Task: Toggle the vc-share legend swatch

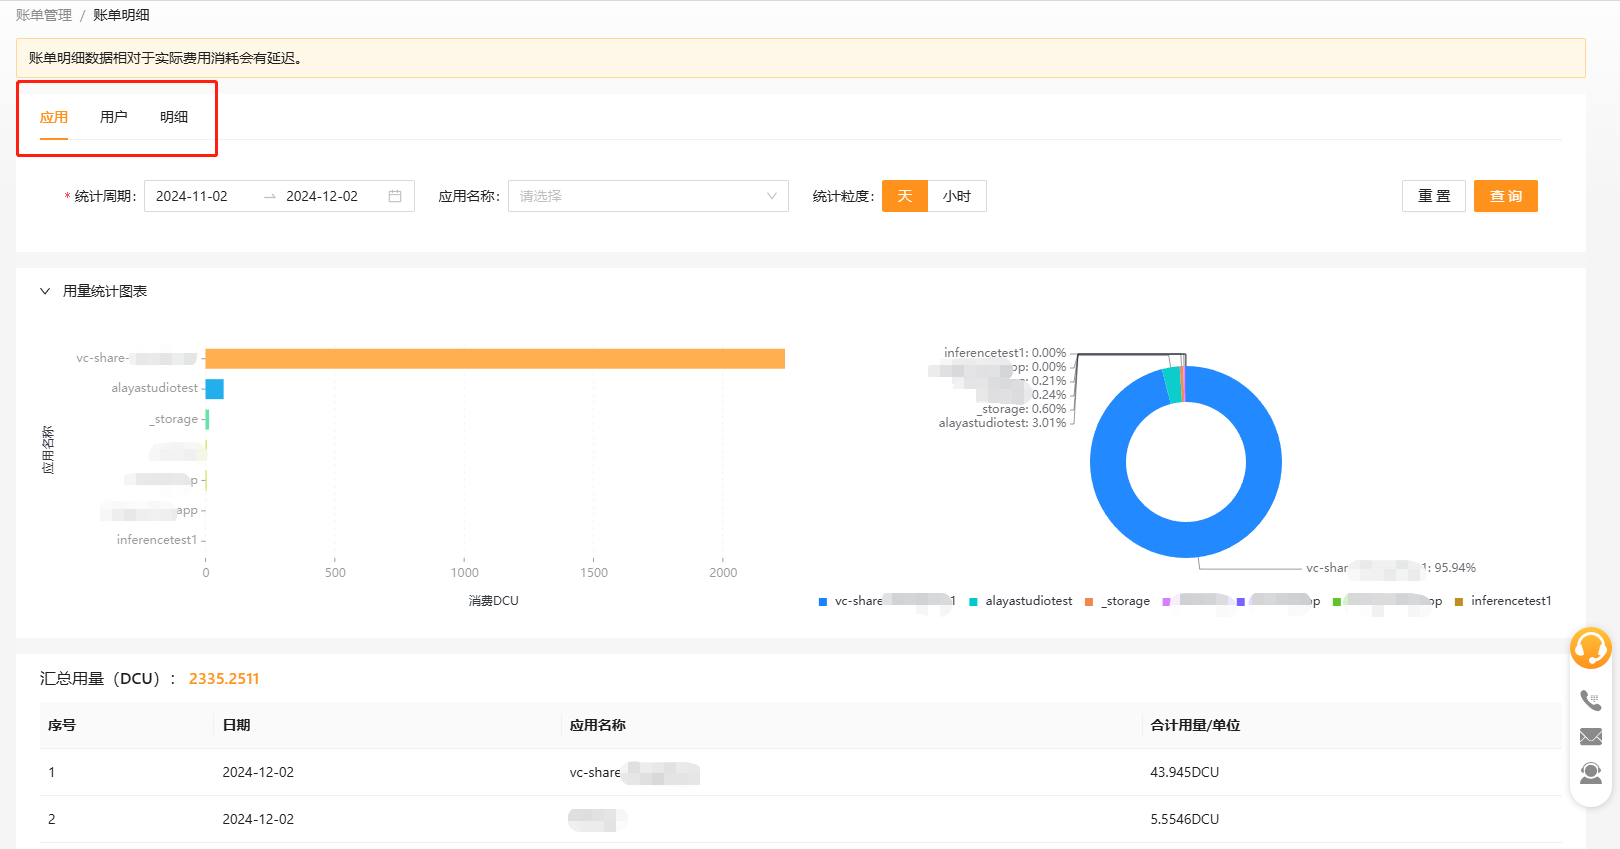Action: tap(823, 602)
